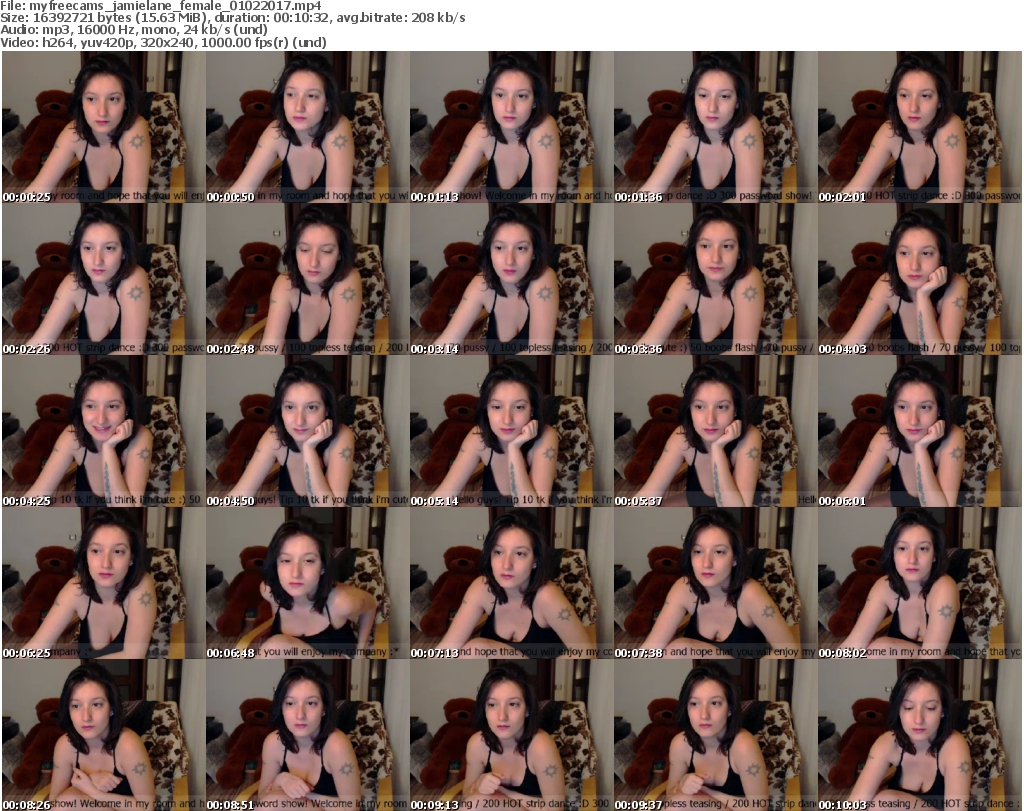Open the last thumbnail stamped 00:10:03
The image size is (1024, 811).
click(919, 736)
